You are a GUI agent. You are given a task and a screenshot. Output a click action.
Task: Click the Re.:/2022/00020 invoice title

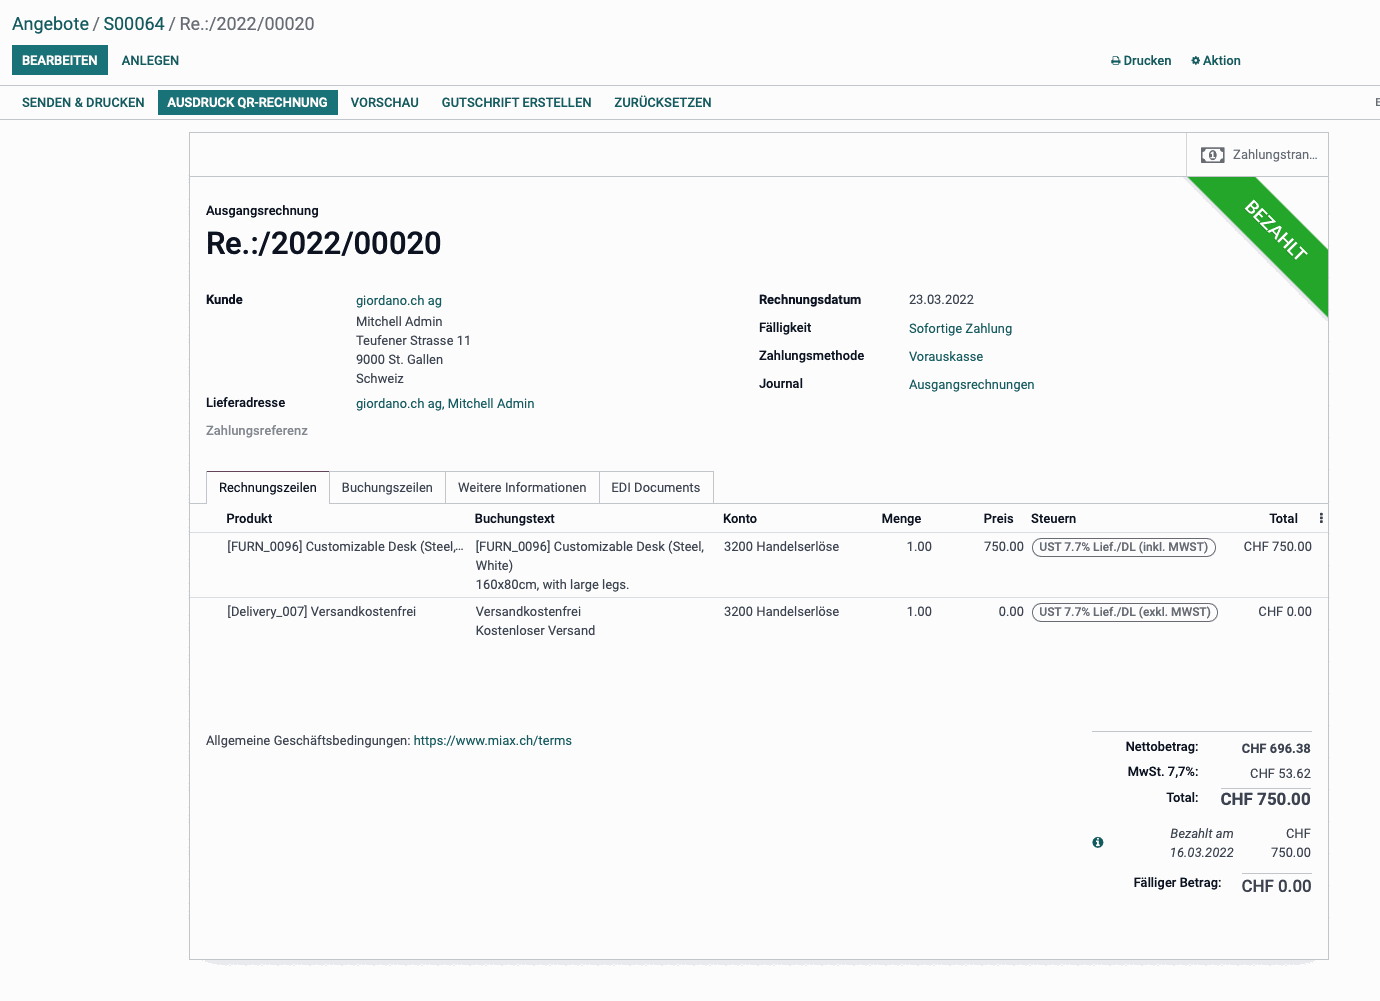tap(323, 243)
